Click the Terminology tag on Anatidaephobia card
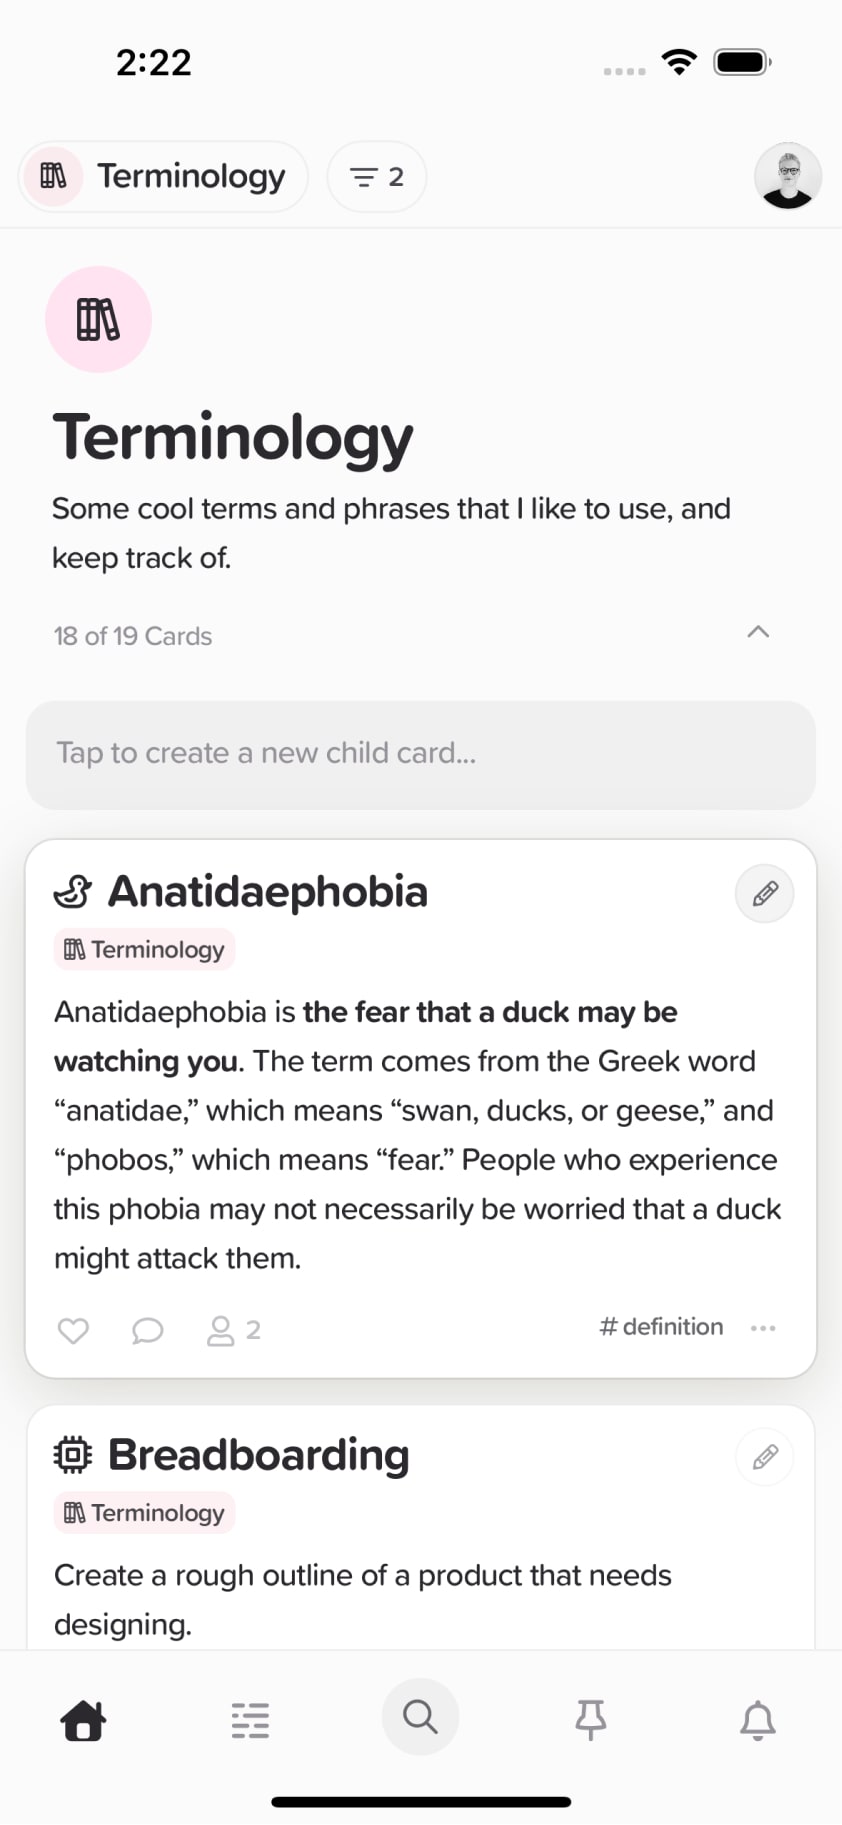Viewport: 842px width, 1825px height. (x=144, y=950)
